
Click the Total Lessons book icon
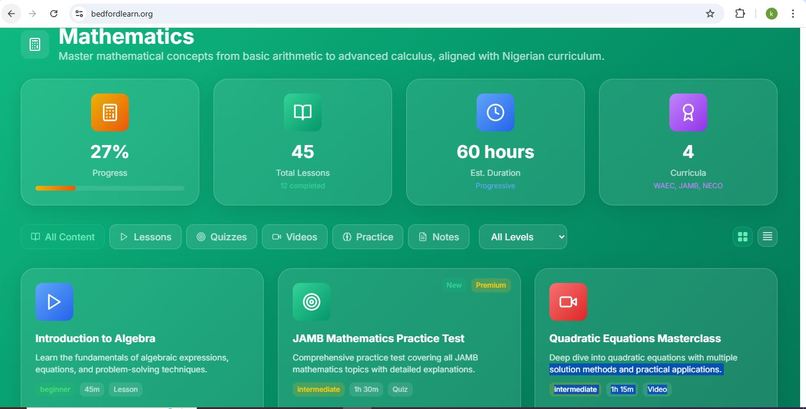tap(302, 113)
